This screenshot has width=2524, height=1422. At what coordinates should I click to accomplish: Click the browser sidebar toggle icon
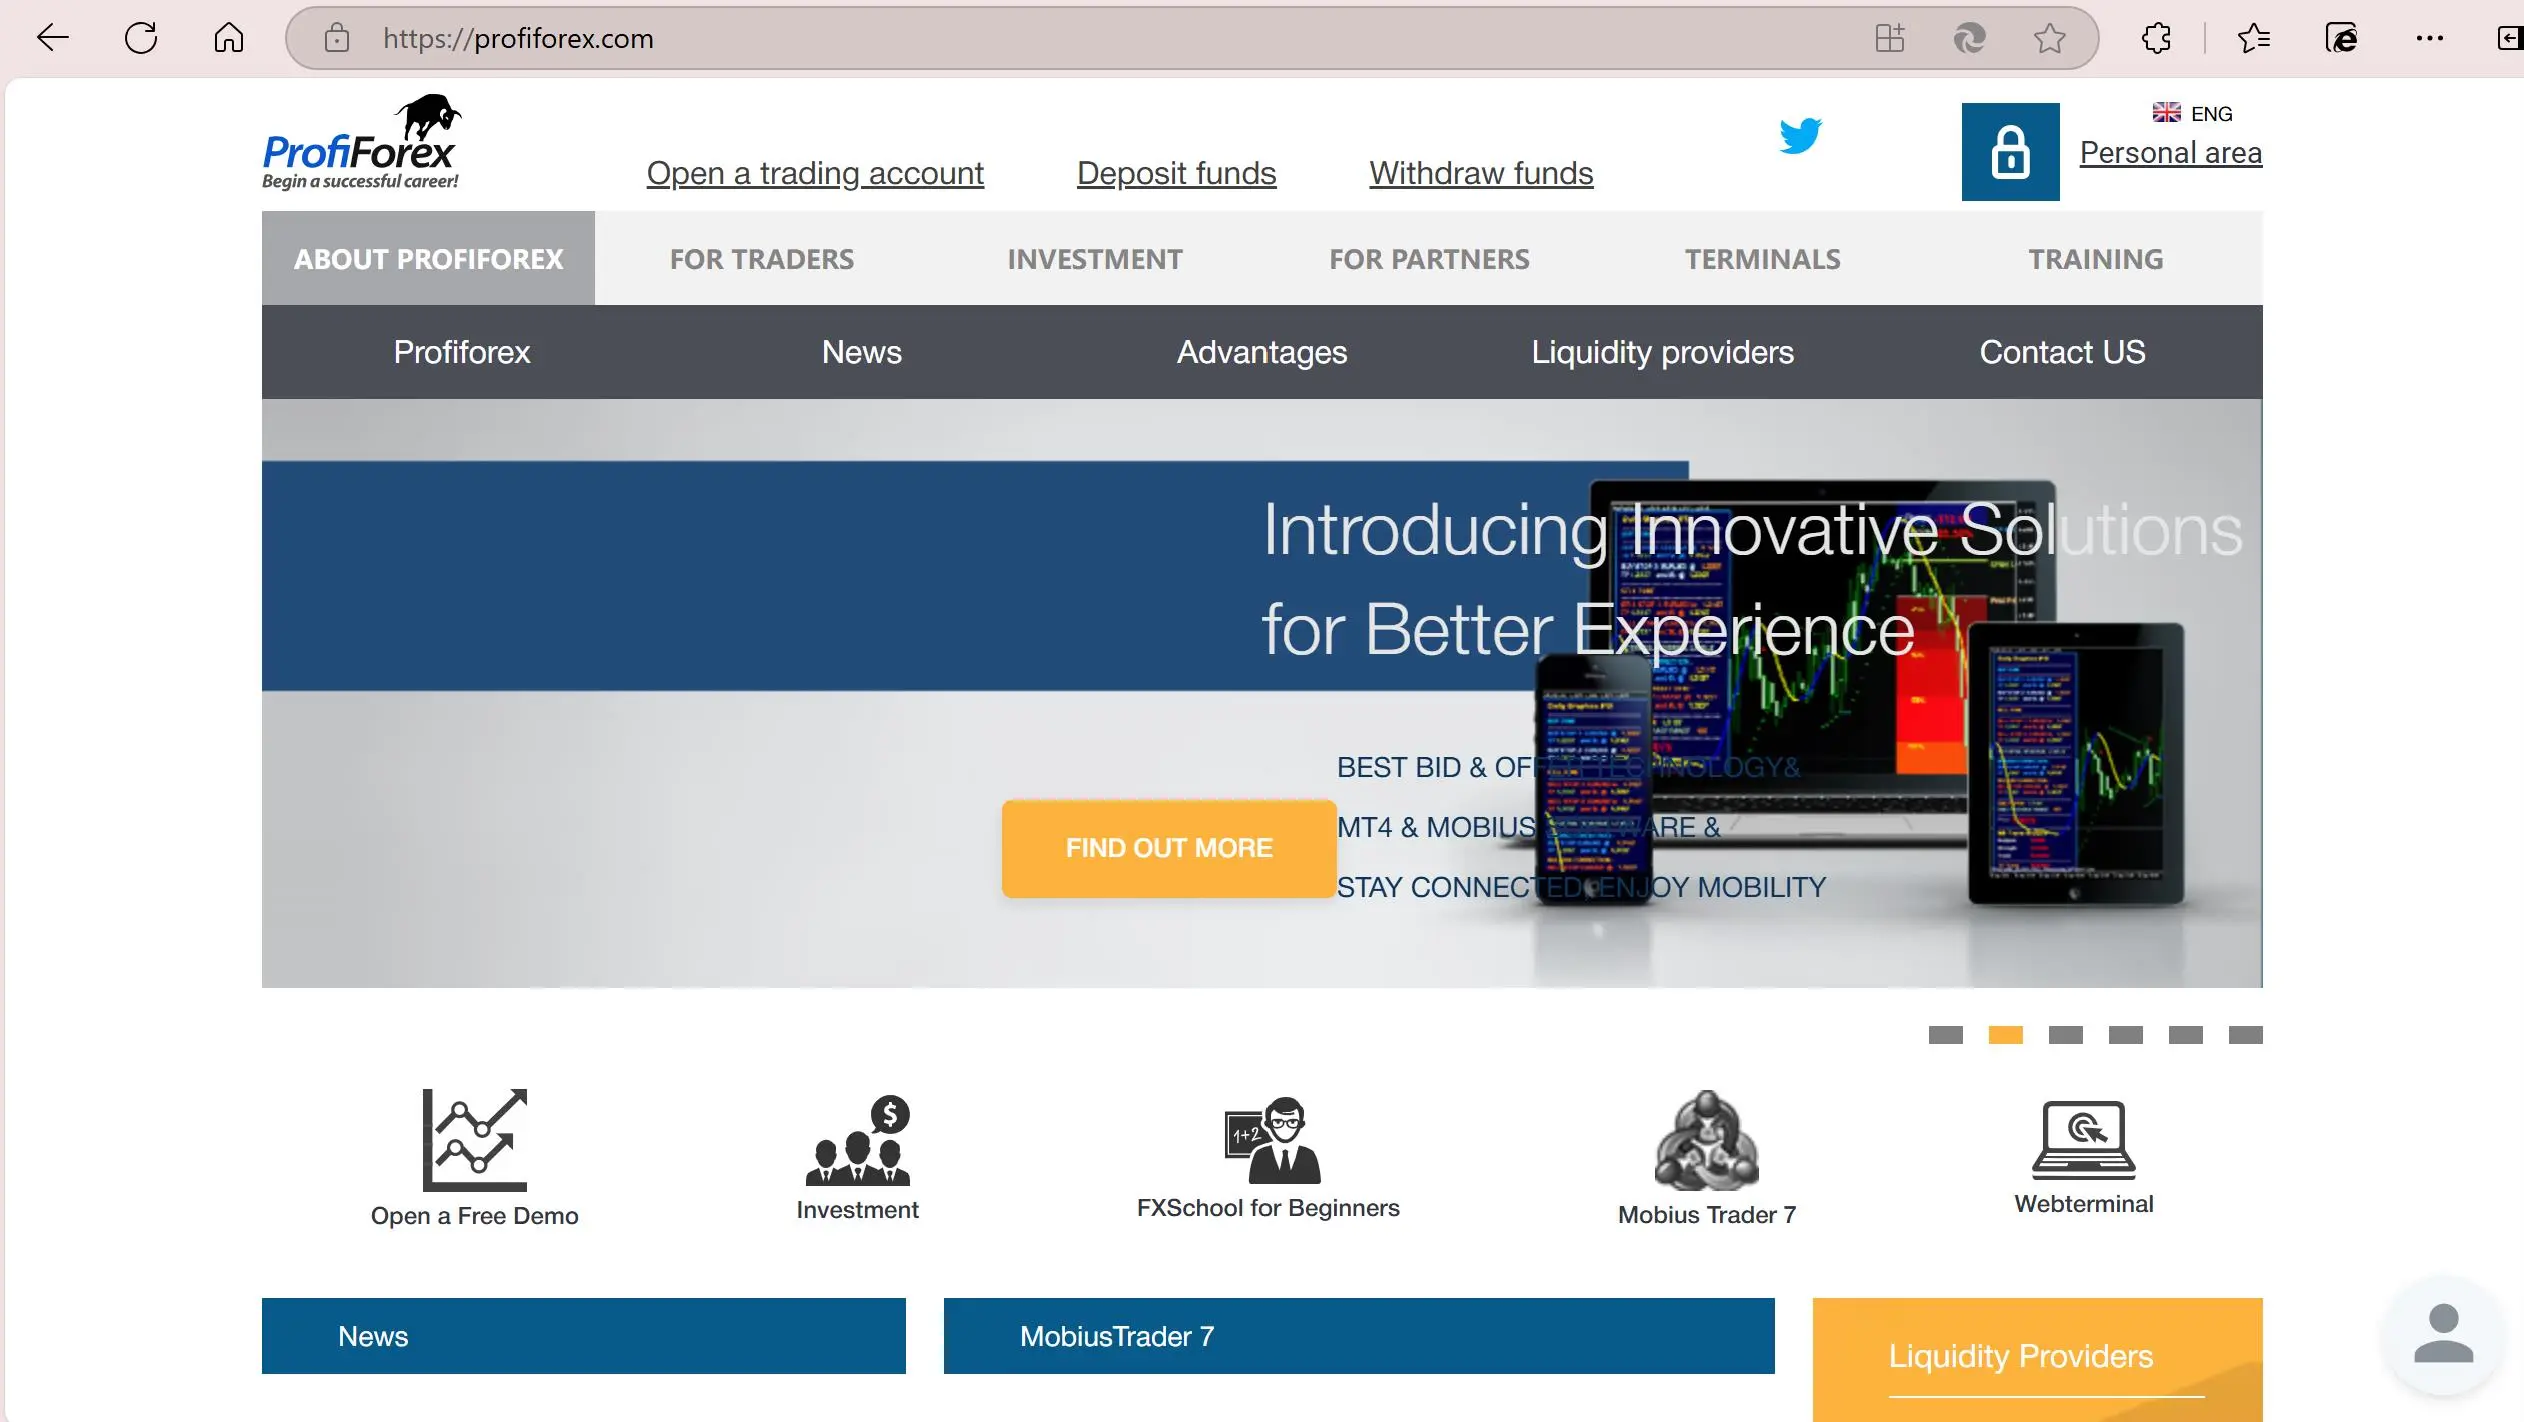2510,38
